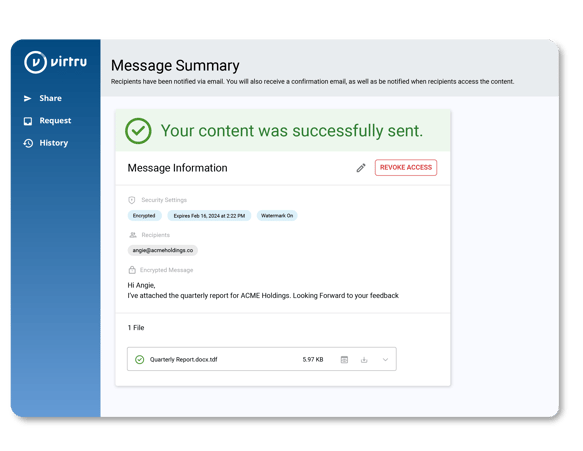This screenshot has height=451, width=583.
Task: Click the Encrypted Message label
Action: 167,270
